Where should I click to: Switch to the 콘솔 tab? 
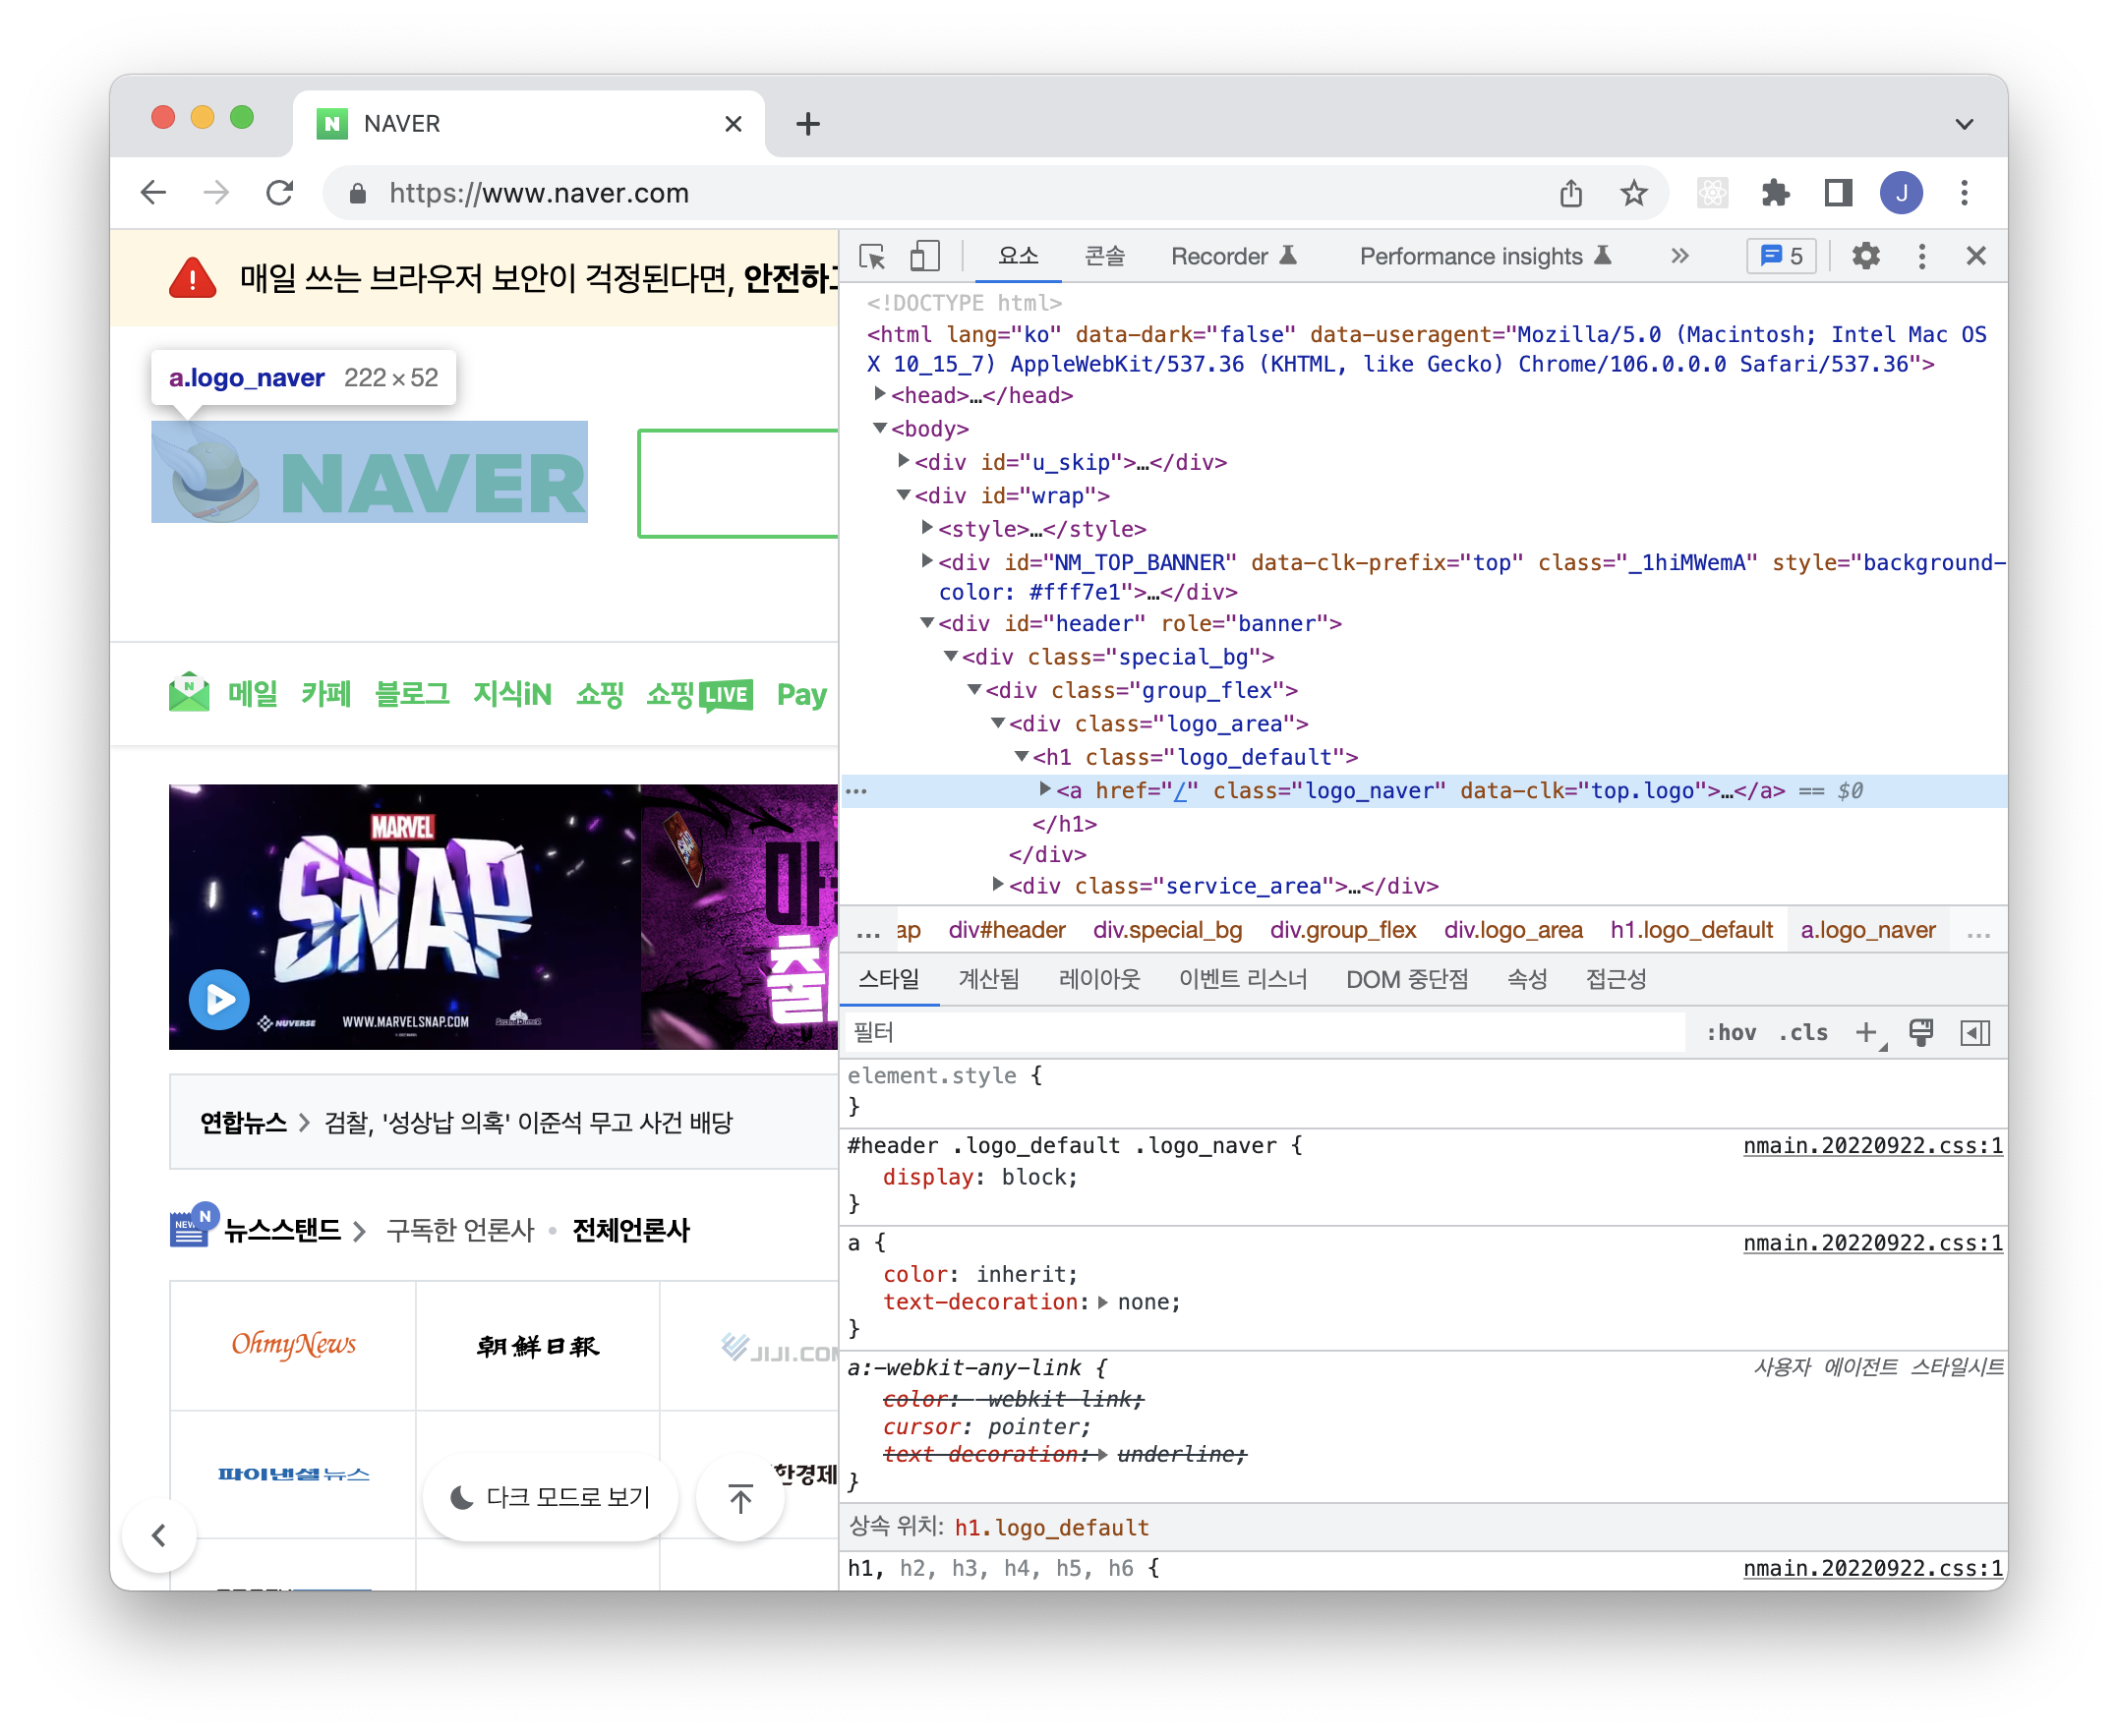1105,257
